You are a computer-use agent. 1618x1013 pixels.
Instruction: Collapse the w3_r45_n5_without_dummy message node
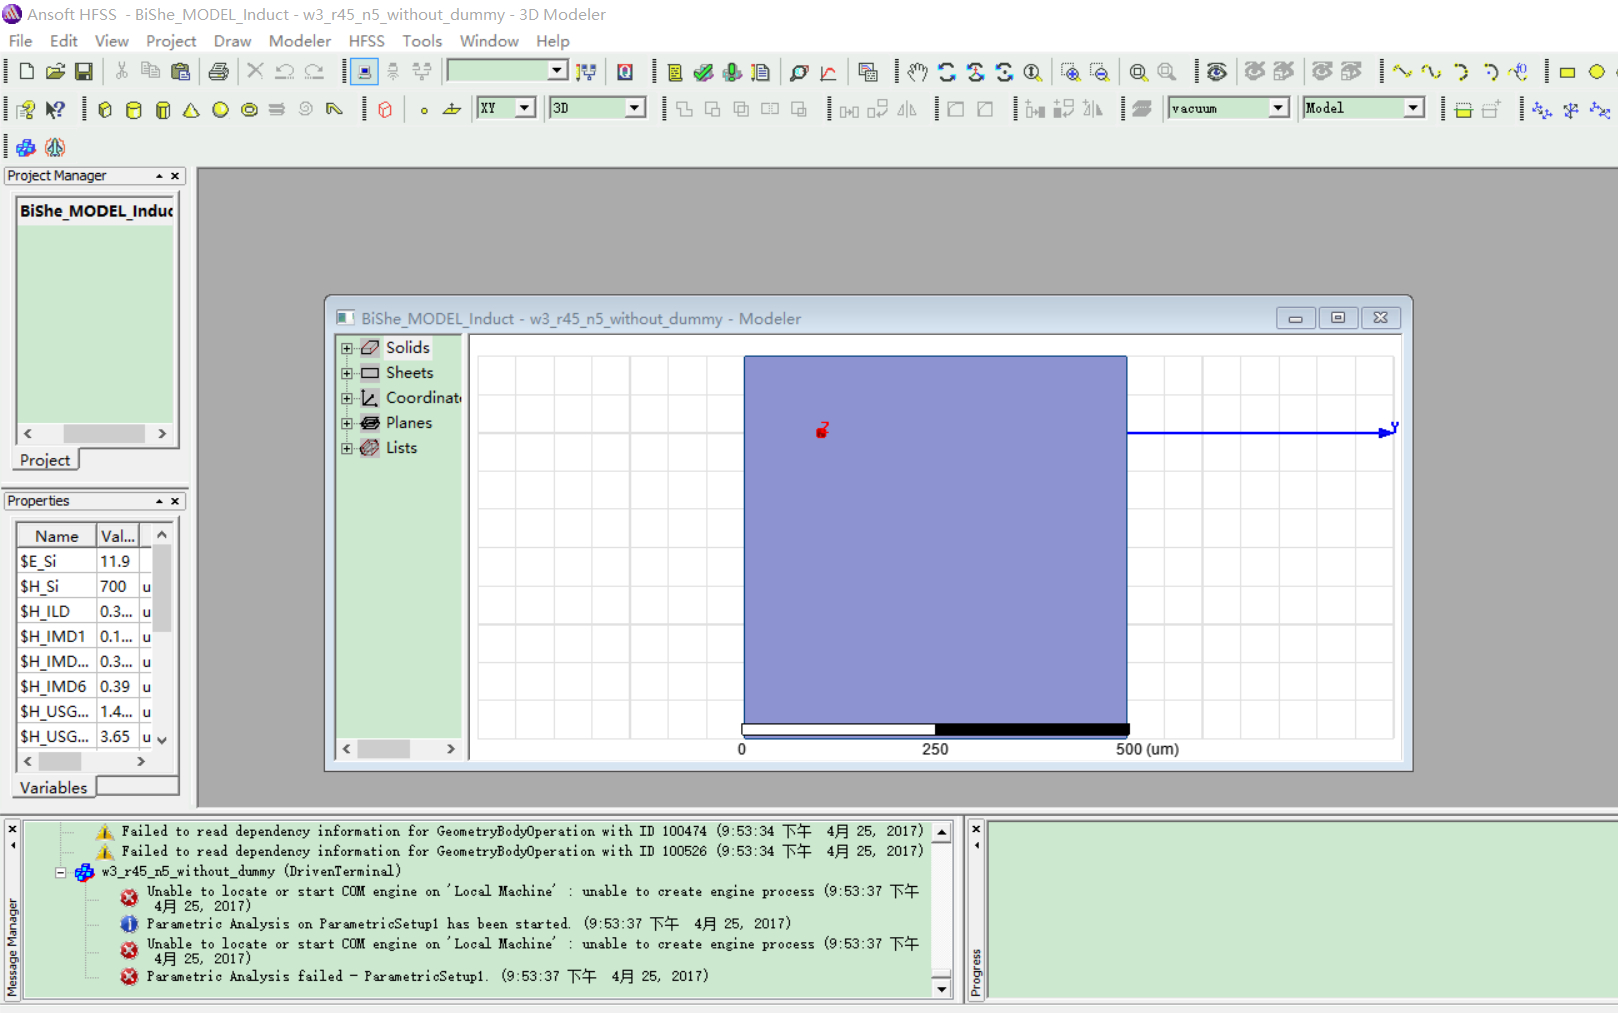point(61,872)
